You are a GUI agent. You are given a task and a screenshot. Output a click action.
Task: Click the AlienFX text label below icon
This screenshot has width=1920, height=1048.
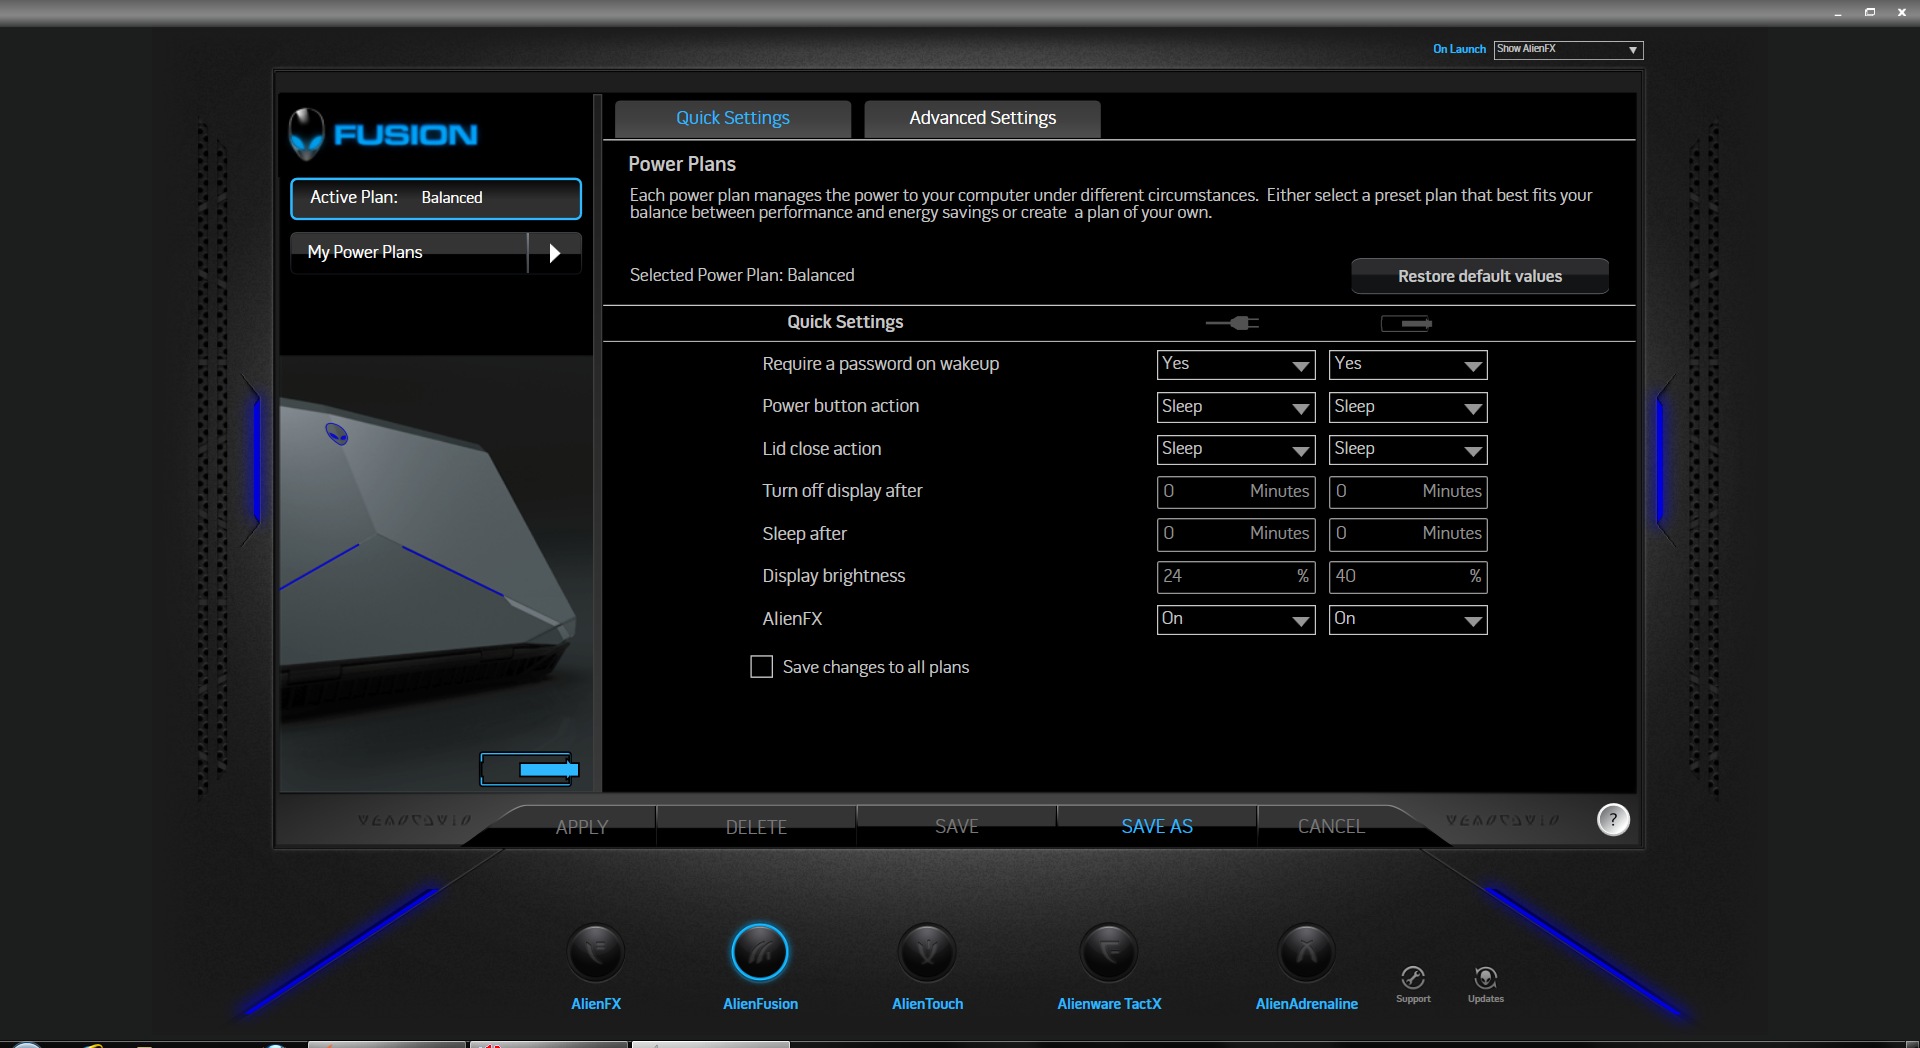coord(596,1003)
